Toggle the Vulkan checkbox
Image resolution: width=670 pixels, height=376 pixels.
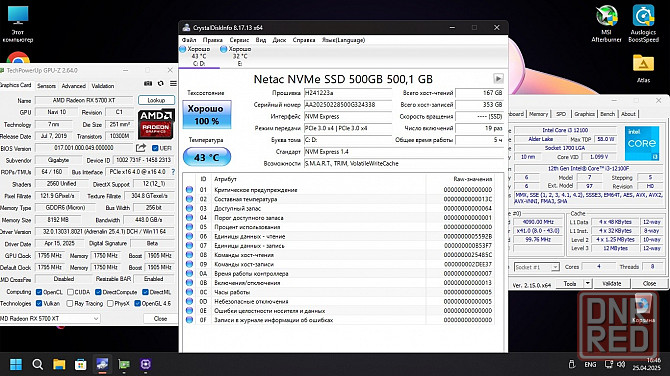tap(39, 303)
